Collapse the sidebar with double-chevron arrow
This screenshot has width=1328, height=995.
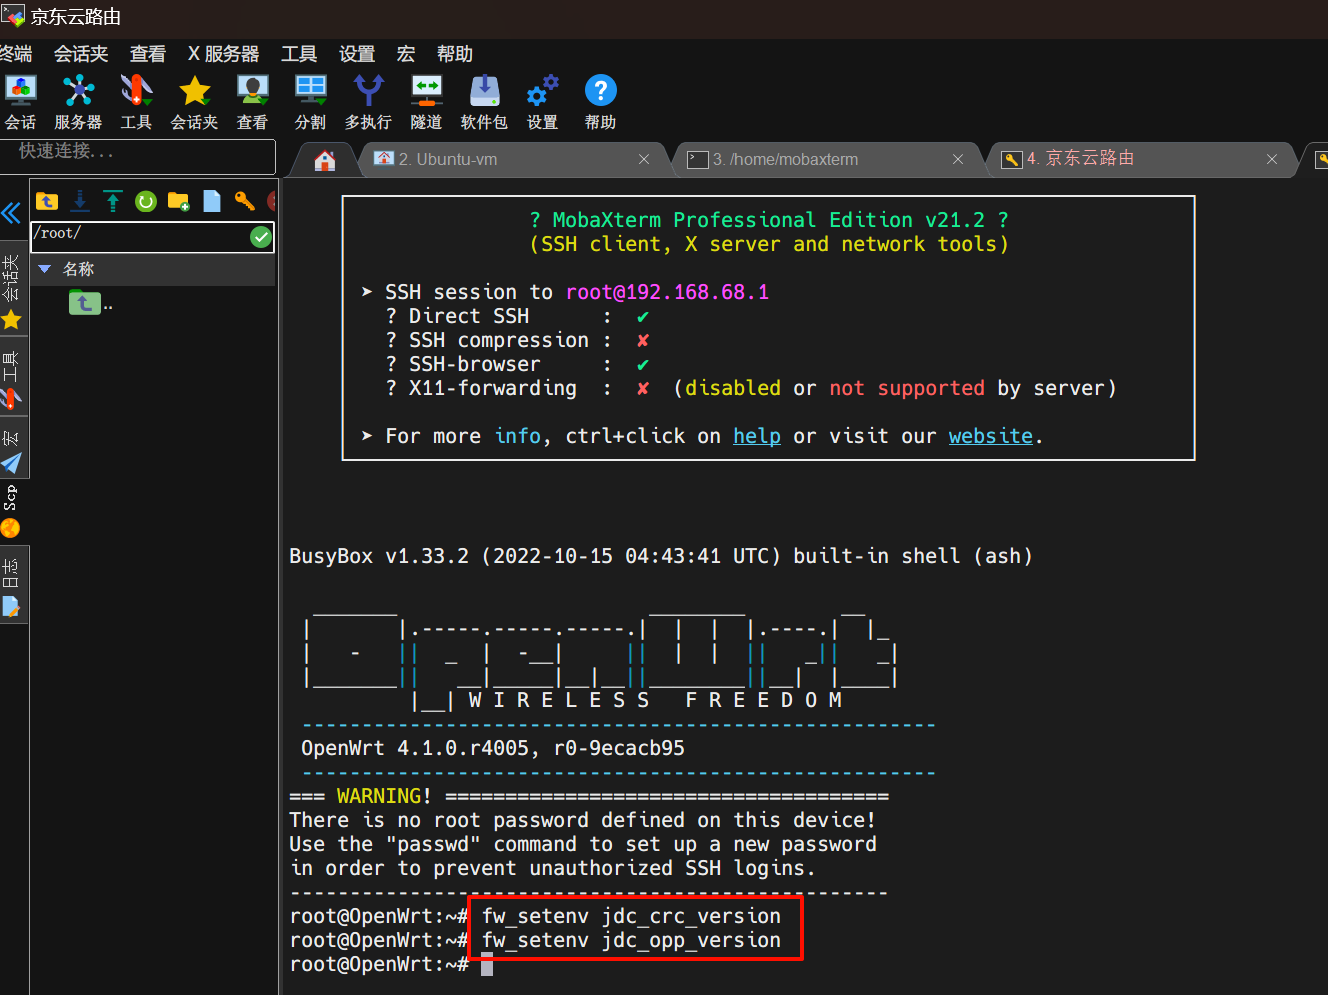point(11,213)
